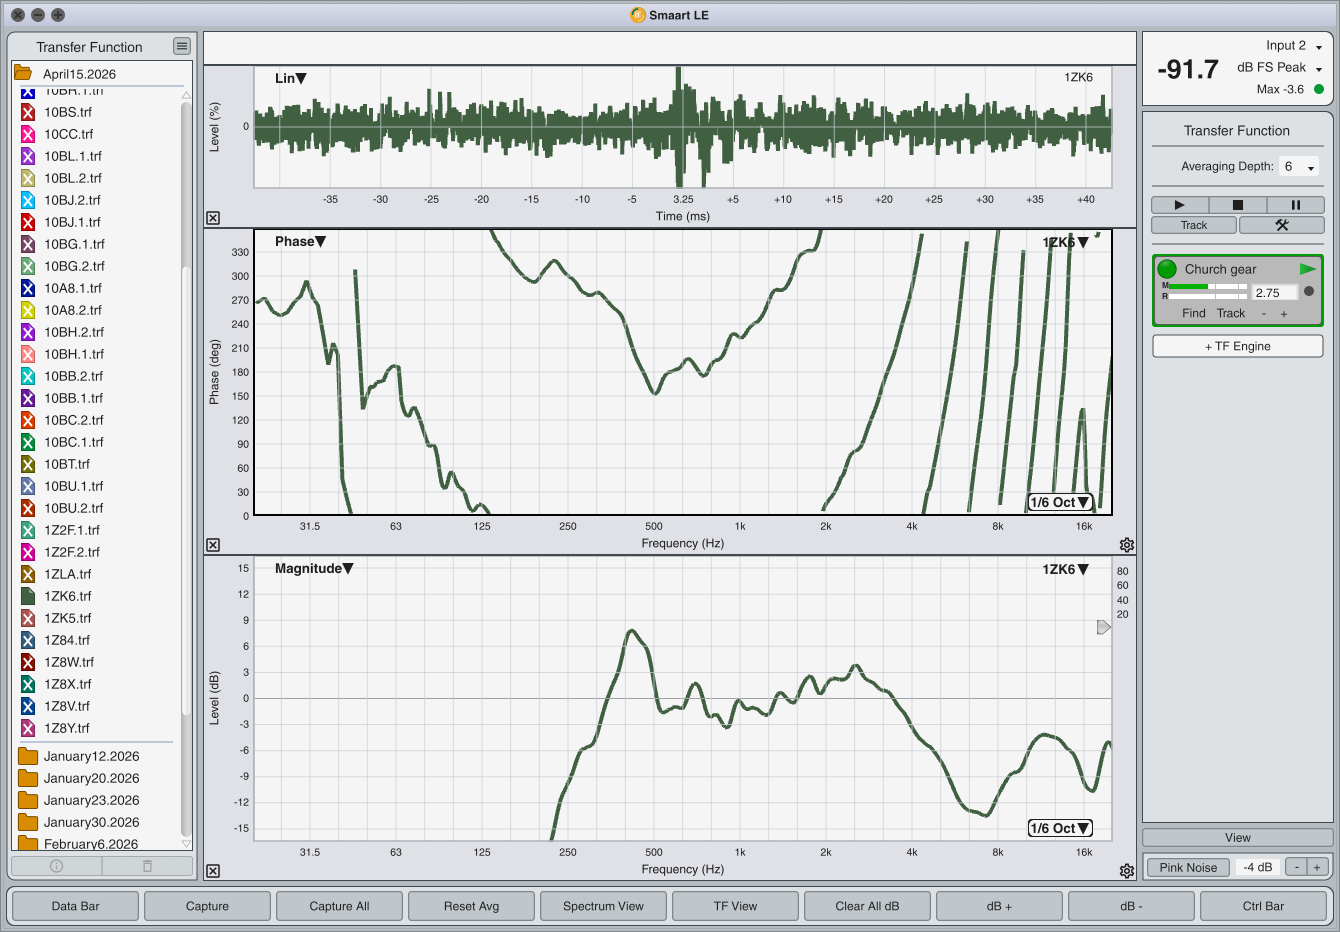Open the Magnitude graph type dropdown
Image resolution: width=1340 pixels, height=932 pixels.
point(314,568)
